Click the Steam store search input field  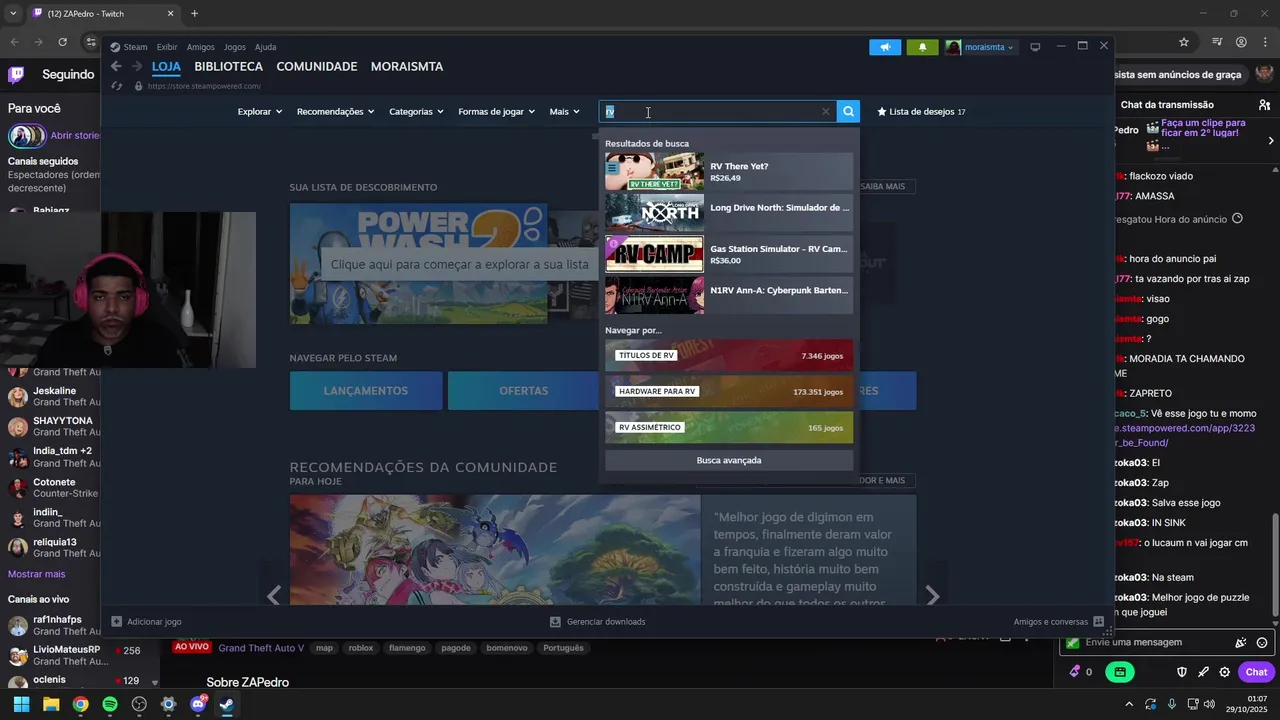click(715, 112)
